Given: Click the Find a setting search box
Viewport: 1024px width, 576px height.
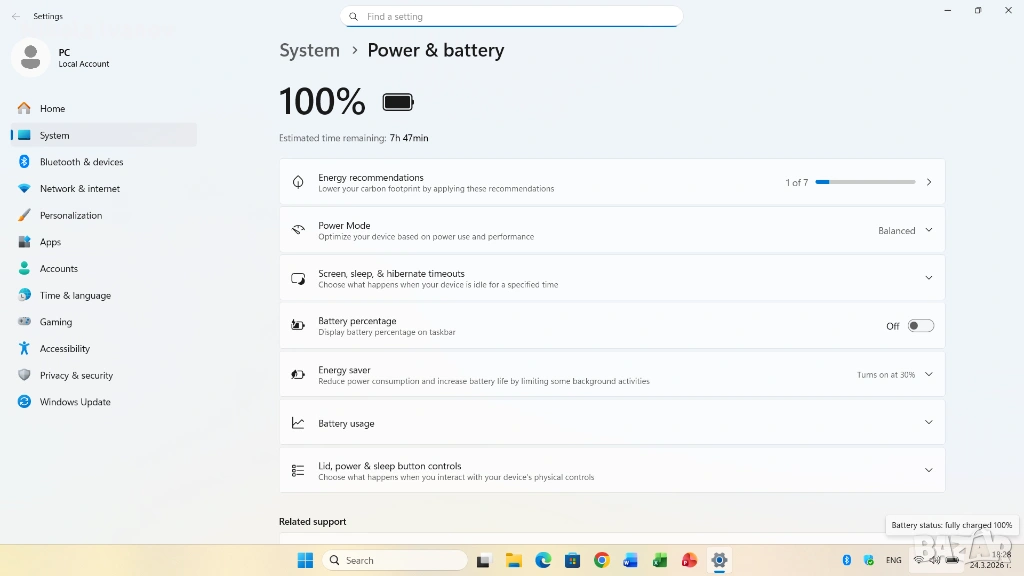Looking at the screenshot, I should click(511, 17).
